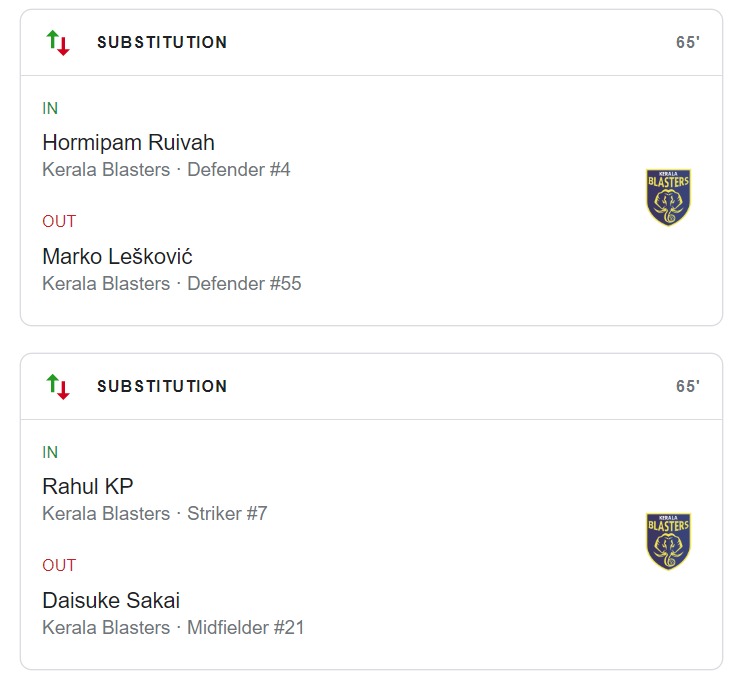
Task: Open player Hormipam Ruivah
Action: coord(128,142)
